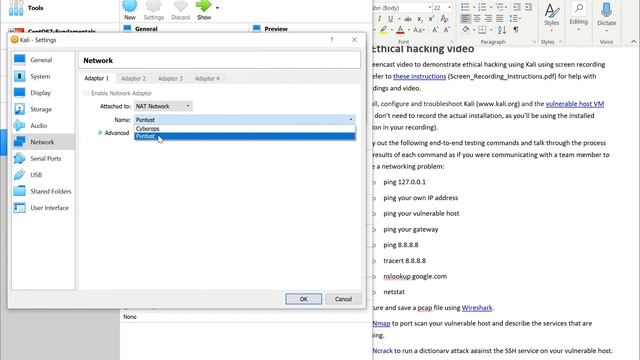Click the 'nslookup google.com' text in document
The image size is (640, 360).
click(415, 276)
